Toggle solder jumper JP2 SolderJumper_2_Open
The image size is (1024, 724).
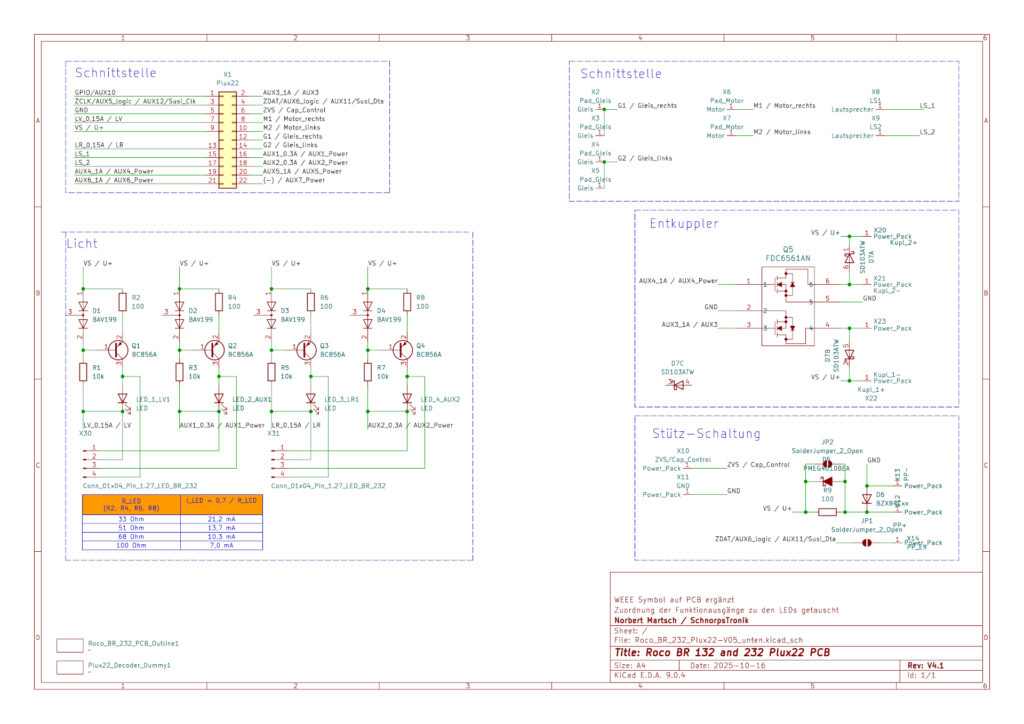tap(828, 464)
